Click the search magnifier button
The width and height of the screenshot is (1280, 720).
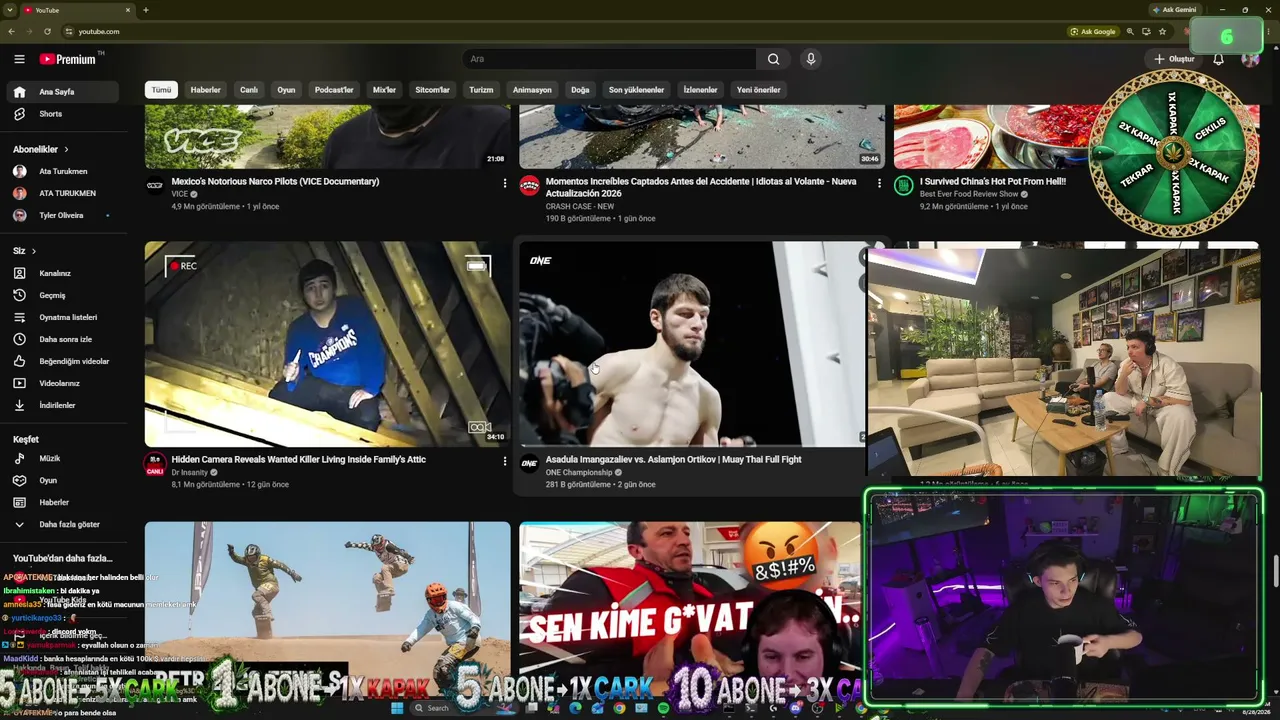773,59
